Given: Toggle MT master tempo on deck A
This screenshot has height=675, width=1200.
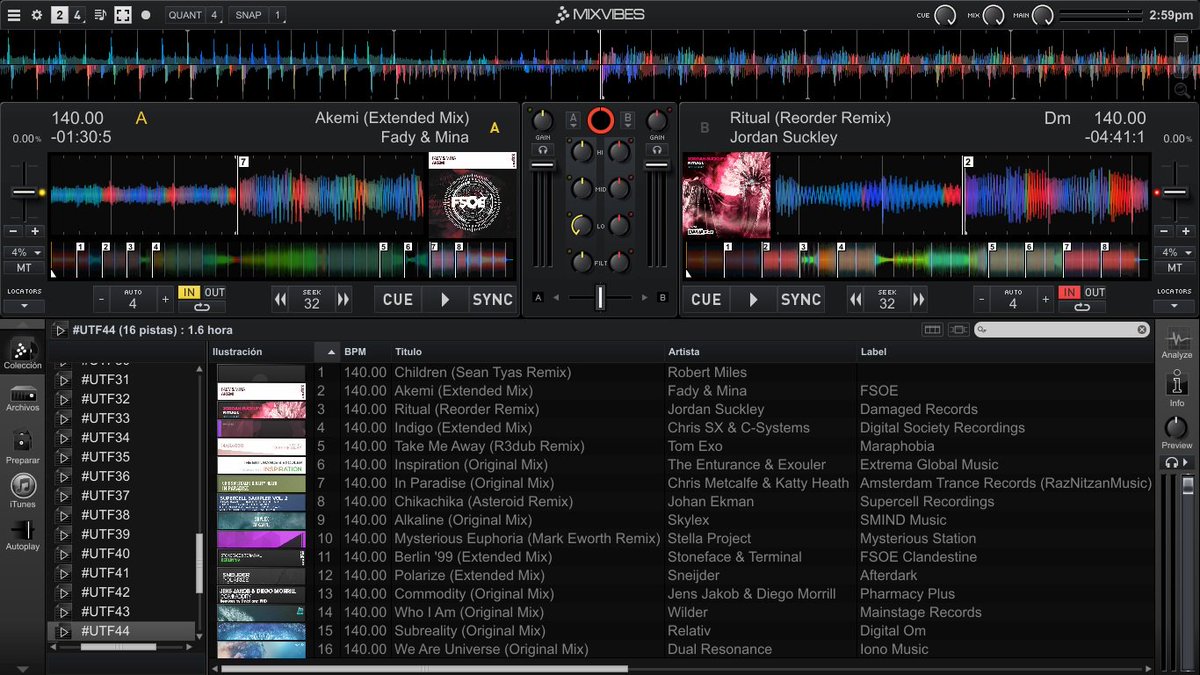Looking at the screenshot, I should pos(24,268).
